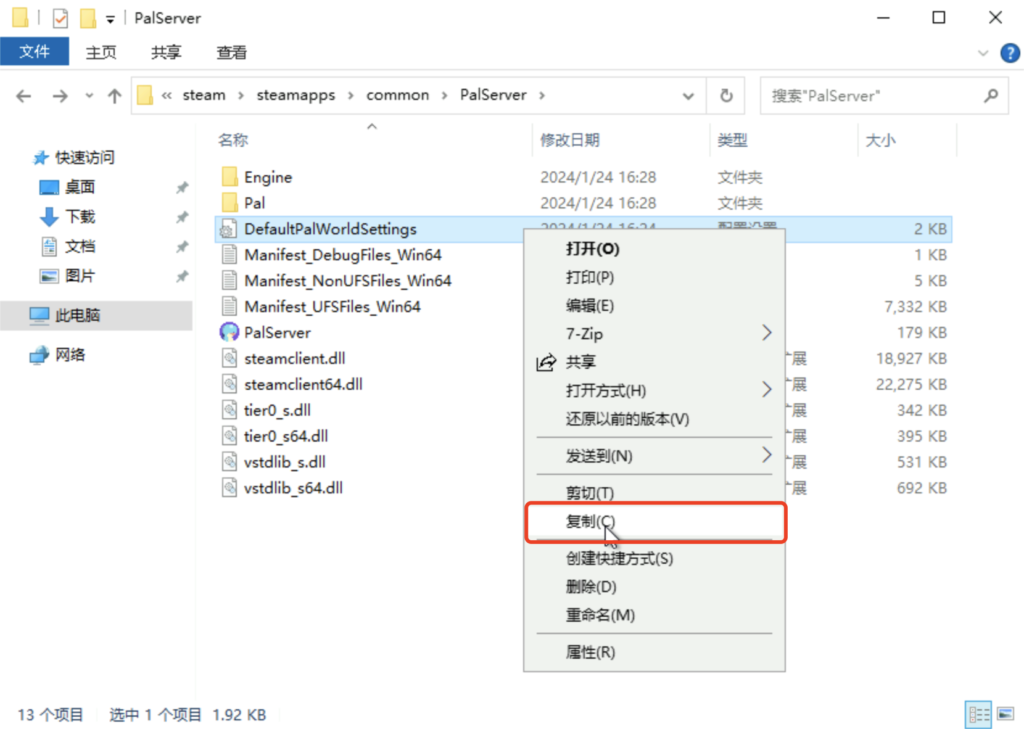Select steamclient64.dll file icon
This screenshot has width=1024, height=729.
click(x=229, y=384)
